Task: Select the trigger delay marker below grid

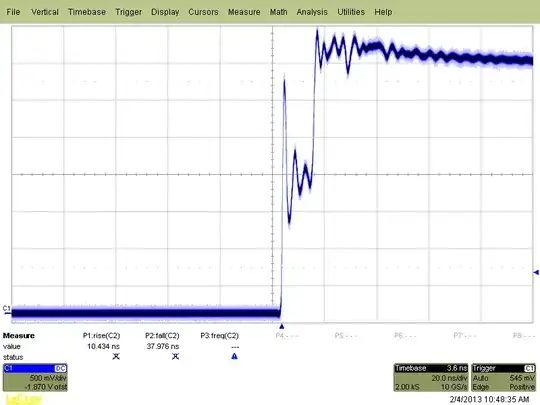Action: click(282, 326)
